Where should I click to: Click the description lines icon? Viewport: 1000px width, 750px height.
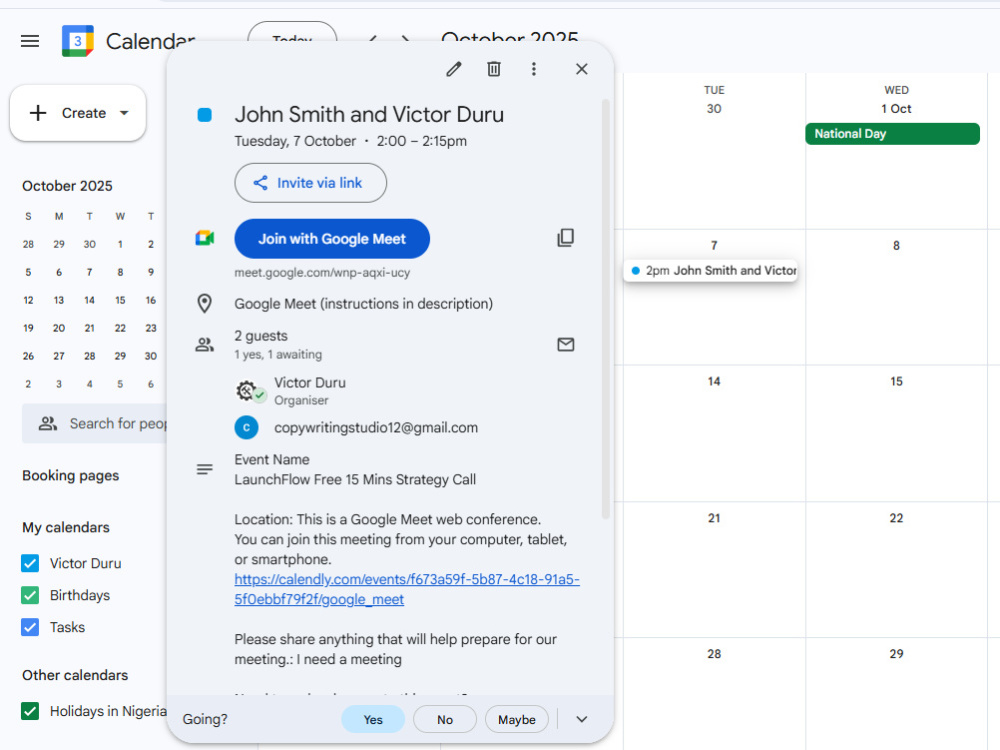click(x=204, y=469)
